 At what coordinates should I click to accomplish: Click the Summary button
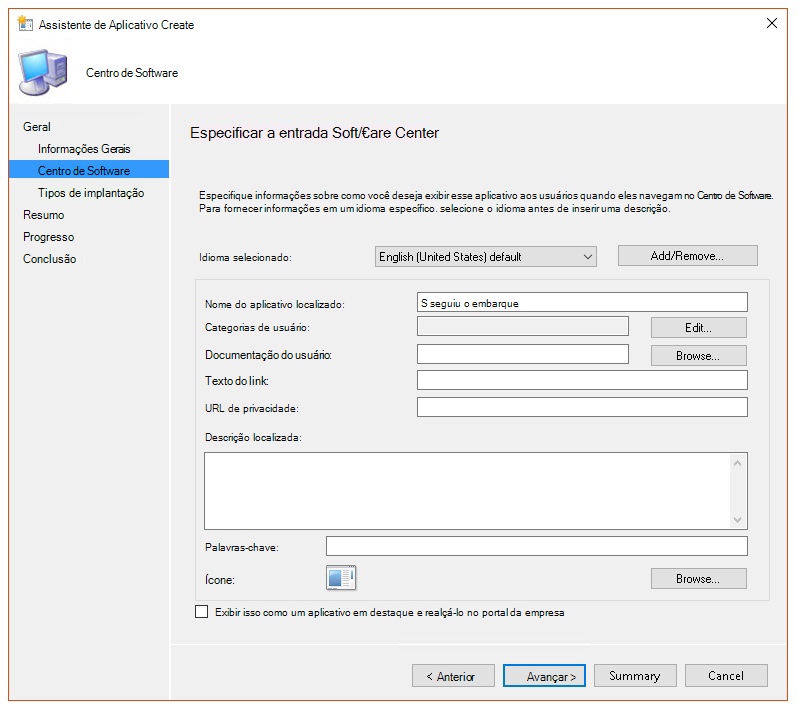[634, 676]
